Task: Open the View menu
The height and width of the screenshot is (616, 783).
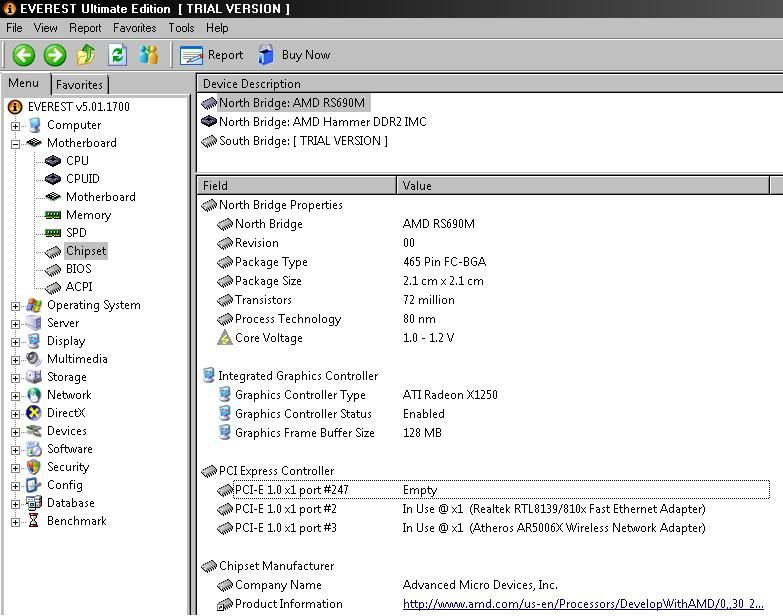Action: click(45, 28)
